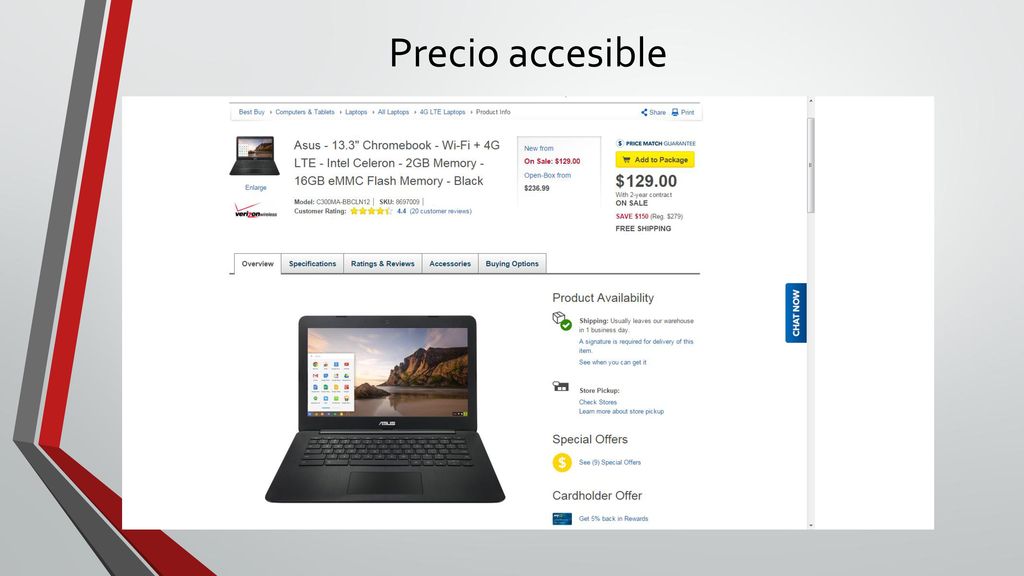Click the Add to Package button
Screen dimensions: 1024x576
[655, 159]
